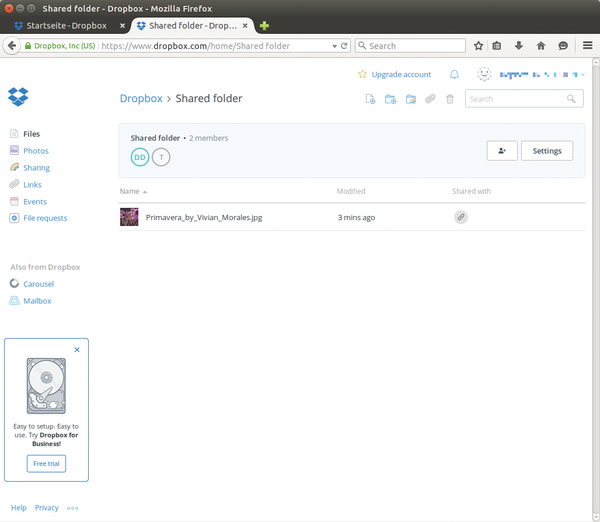This screenshot has height=522, width=600.
Task: Click the smiley avatar icon
Action: (x=484, y=74)
